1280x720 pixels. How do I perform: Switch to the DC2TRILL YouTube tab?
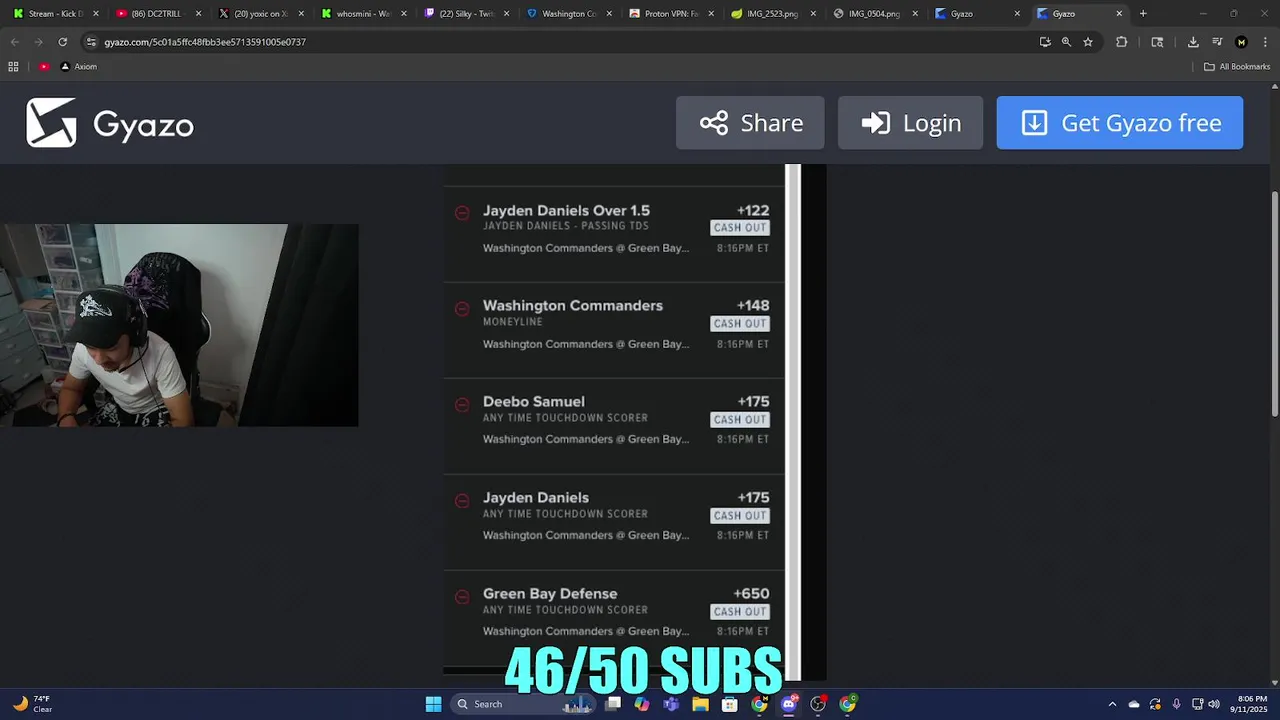point(157,14)
